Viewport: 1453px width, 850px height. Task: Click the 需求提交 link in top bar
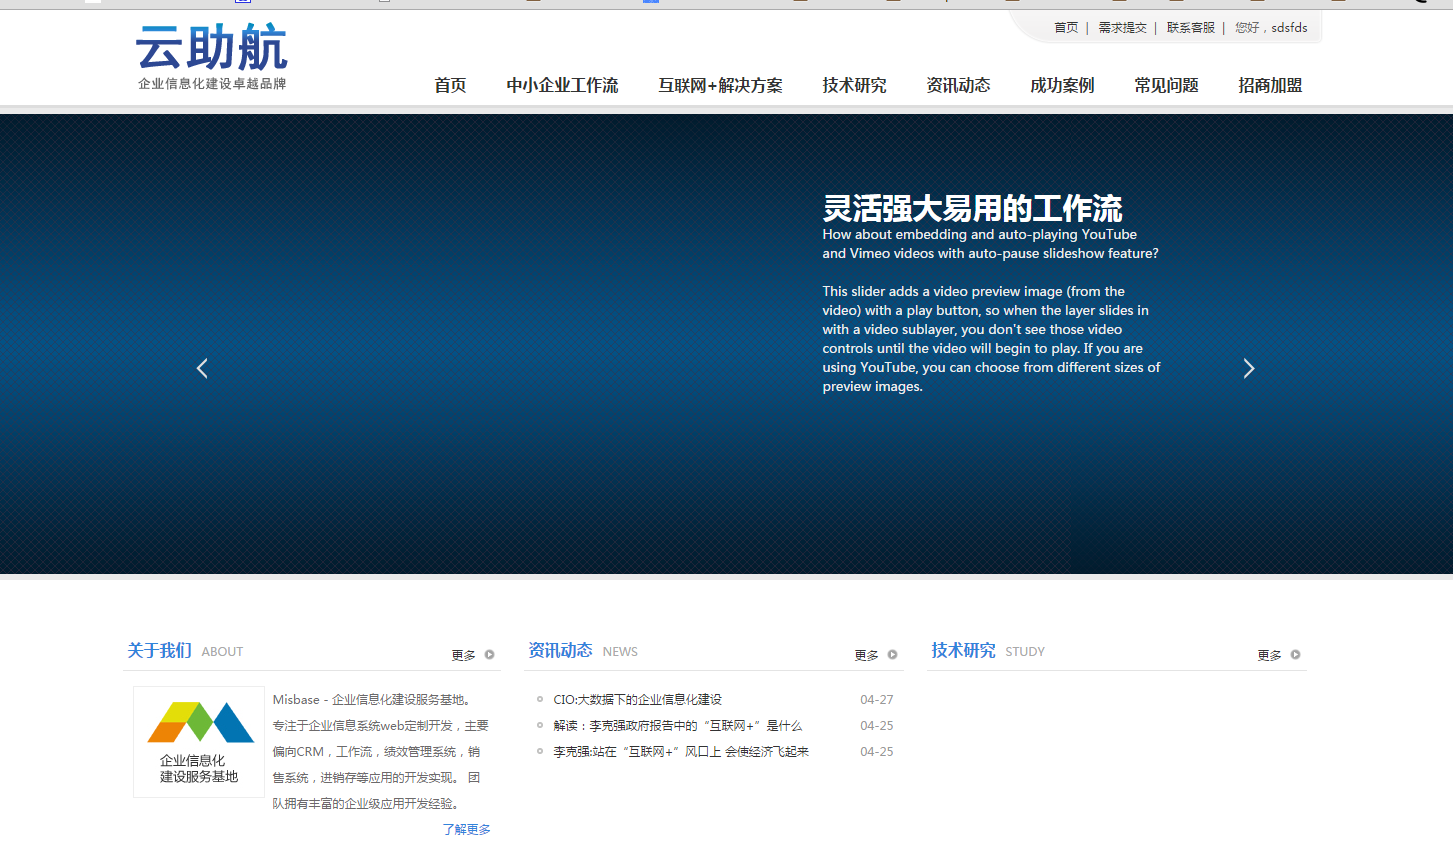click(x=1122, y=28)
